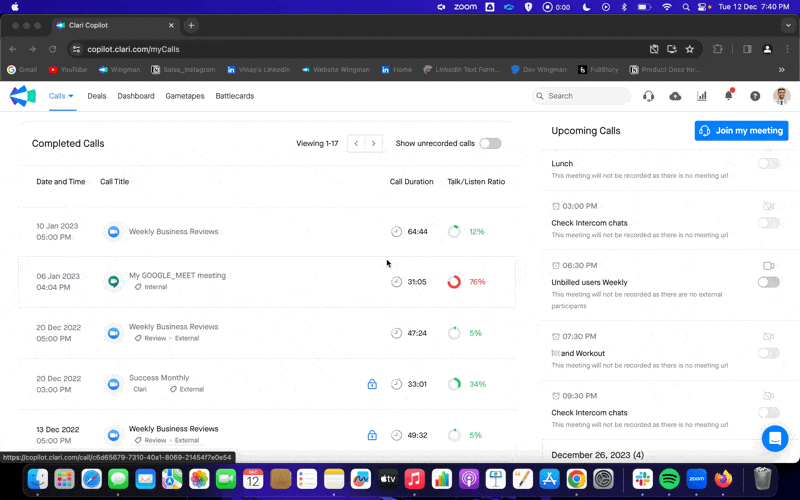Bookmark this page with star icon
The height and width of the screenshot is (500, 800).
pyautogui.click(x=690, y=49)
